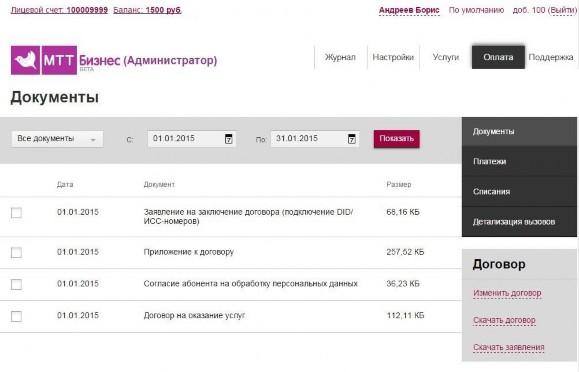Open the calendar icon in the start date field
The width and height of the screenshot is (579, 372).
point(229,139)
